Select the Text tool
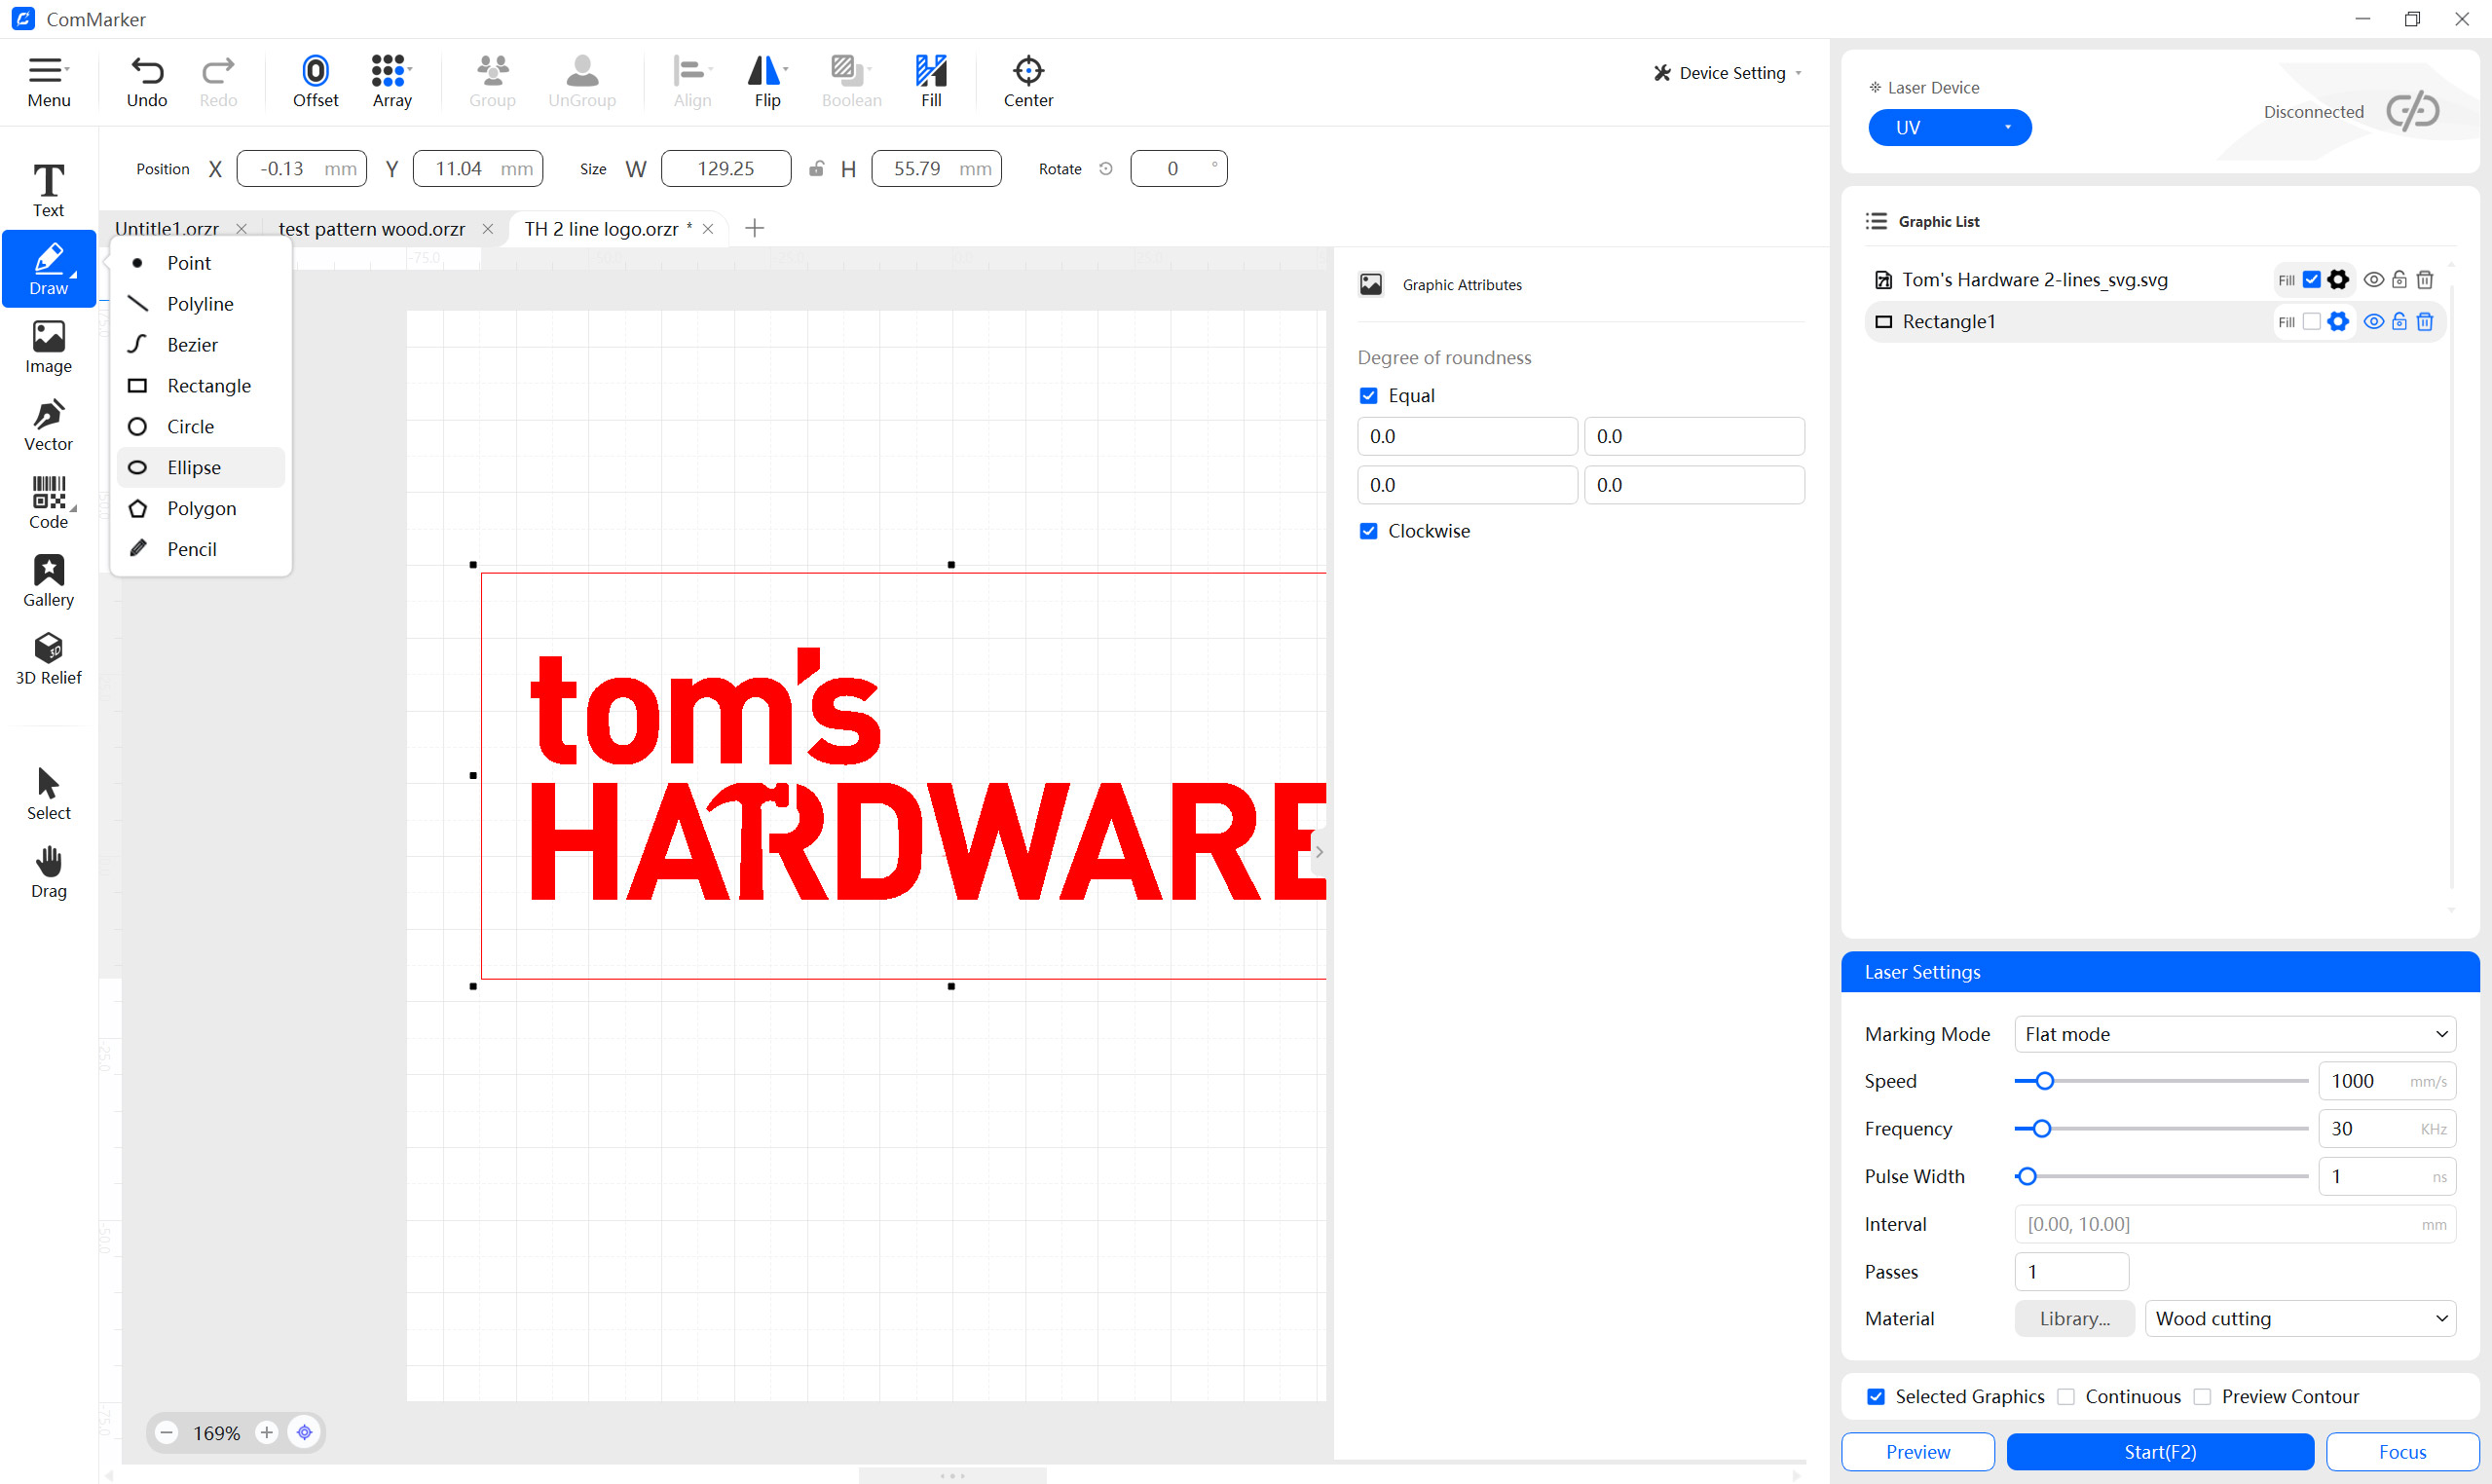This screenshot has width=2492, height=1484. [48, 188]
